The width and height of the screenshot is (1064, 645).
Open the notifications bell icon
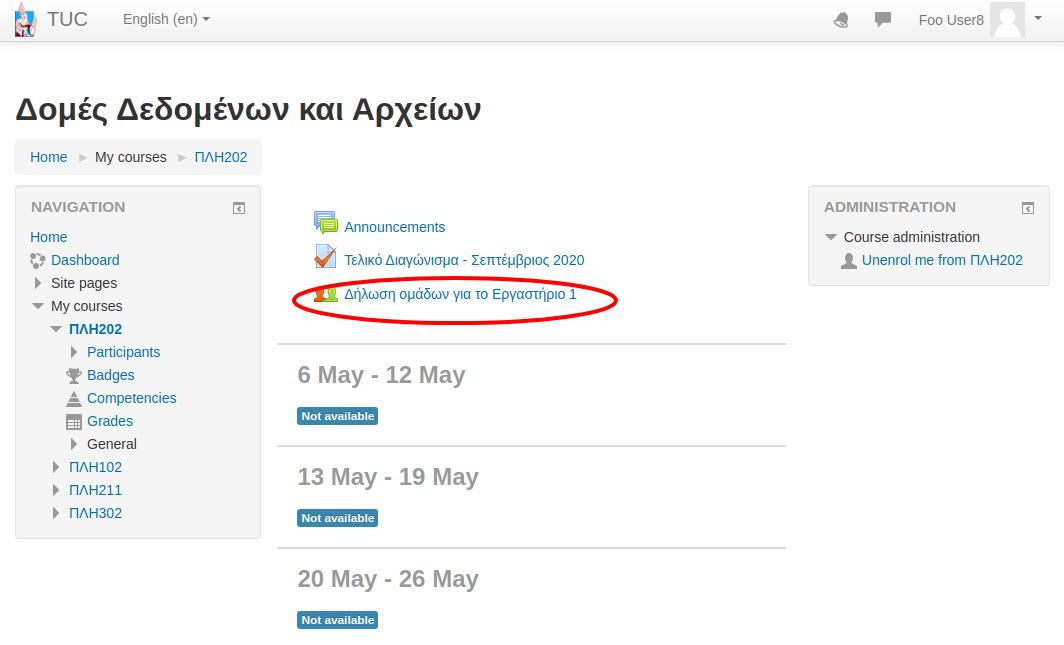841,20
